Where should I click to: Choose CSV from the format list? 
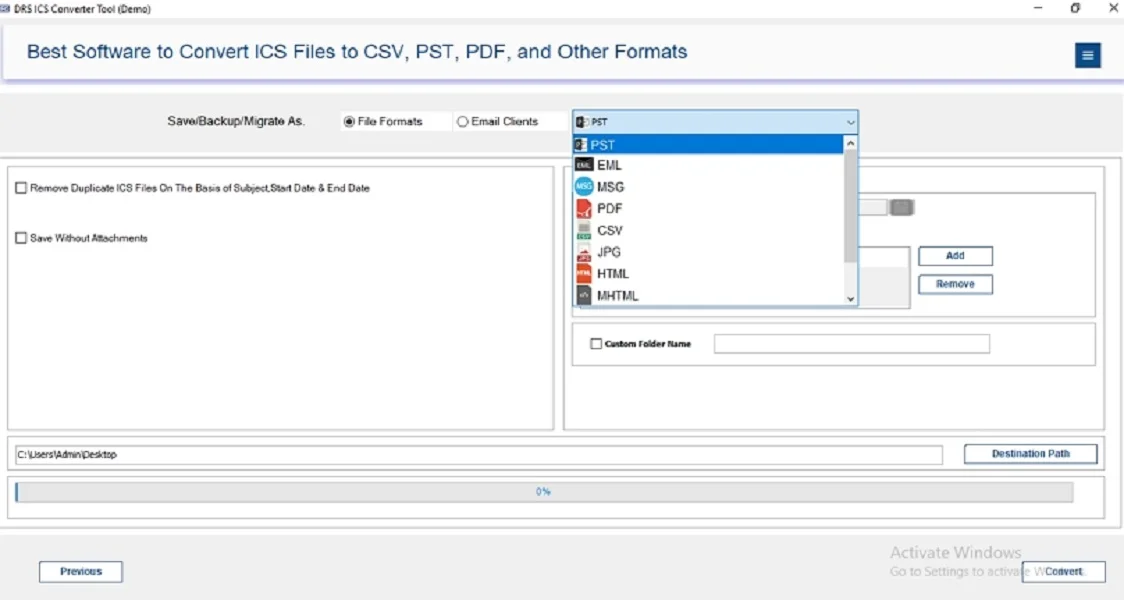click(709, 230)
